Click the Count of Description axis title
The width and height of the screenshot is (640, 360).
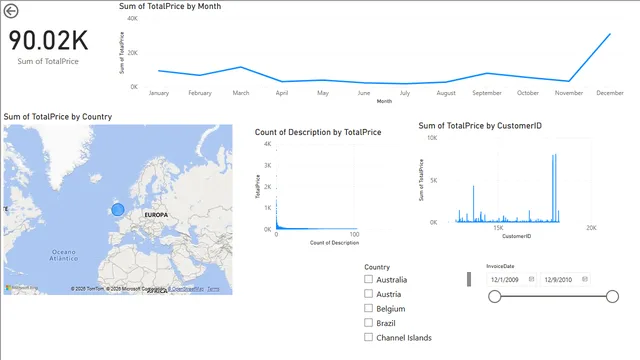pyautogui.click(x=334, y=243)
